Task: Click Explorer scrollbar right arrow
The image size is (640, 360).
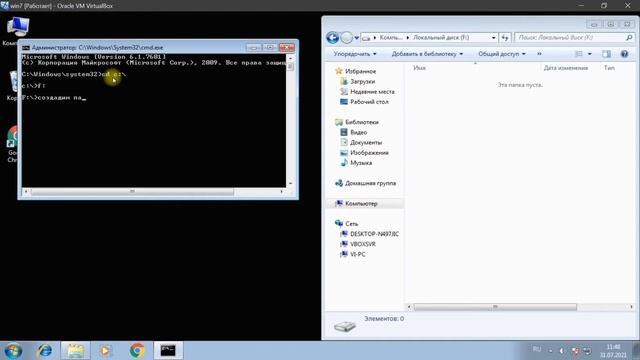Action: pyautogui.click(x=631, y=307)
